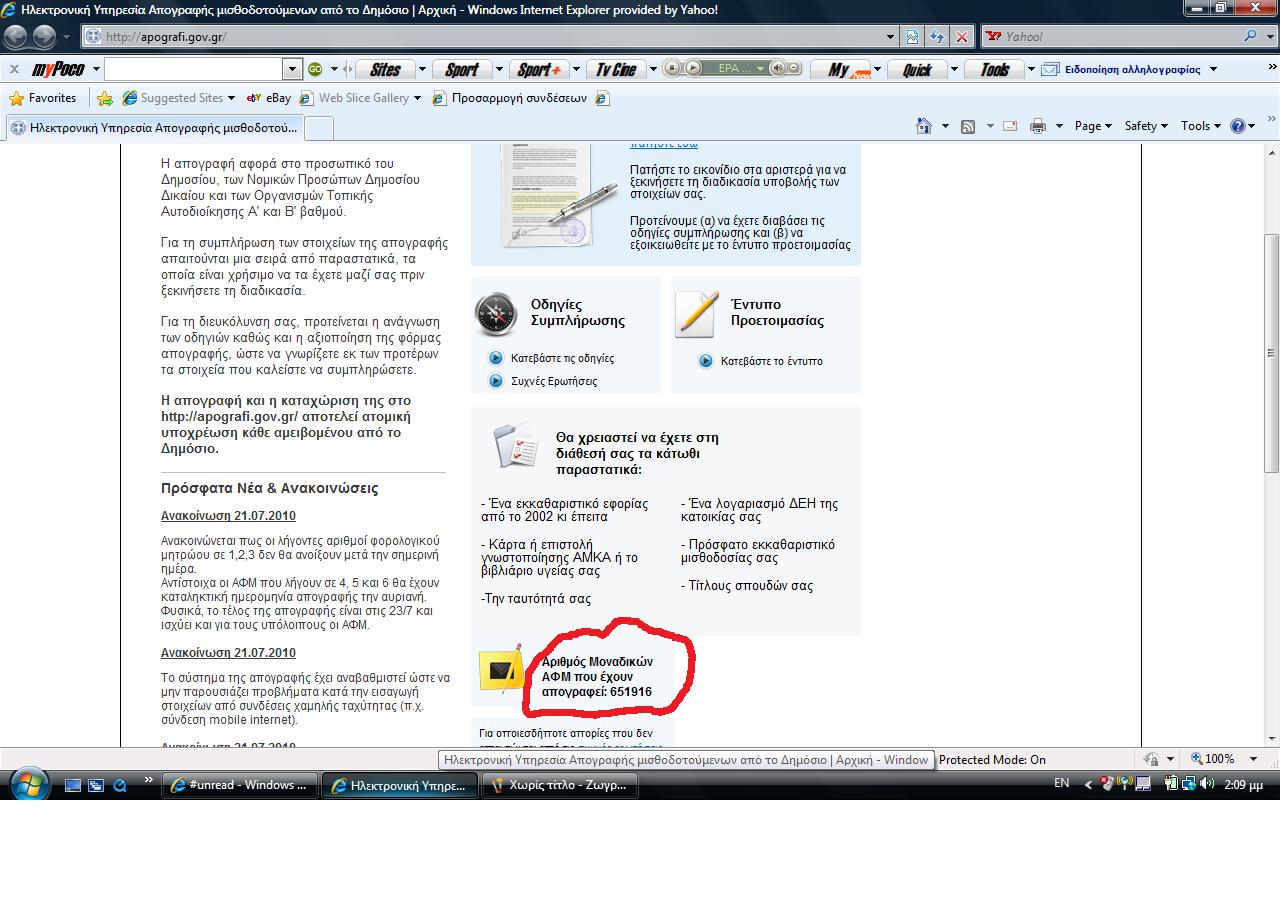Open the compass icon for Οδηγίες Συμπλήρωσης
Screen dimensions: 1280x912
(x=496, y=314)
